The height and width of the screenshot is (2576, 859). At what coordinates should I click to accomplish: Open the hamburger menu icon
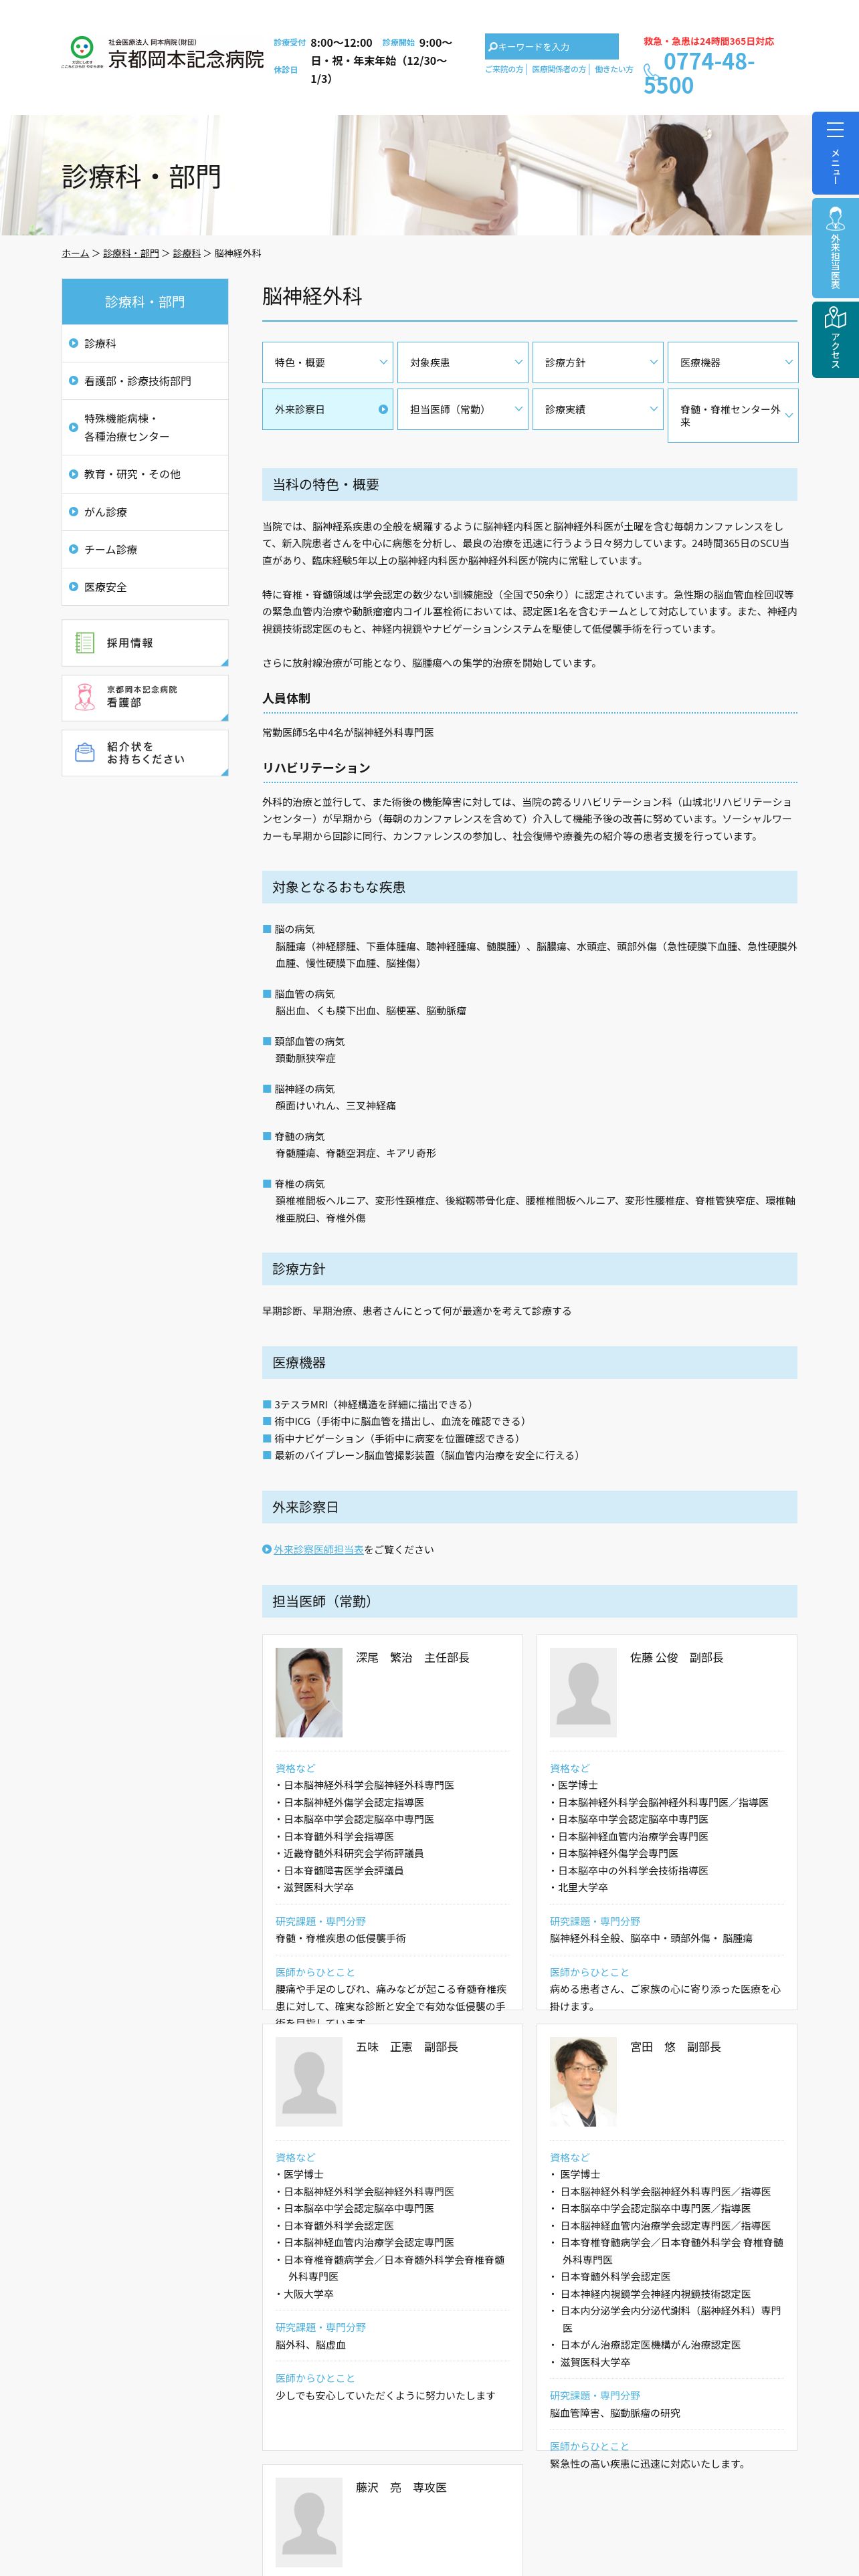point(835,130)
